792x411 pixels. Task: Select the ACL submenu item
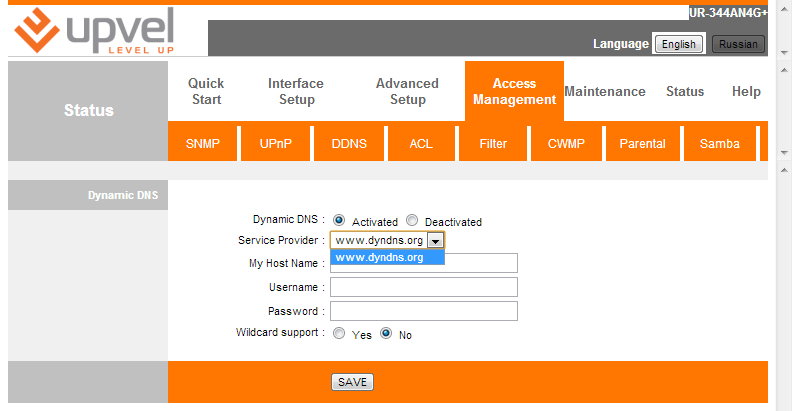421,143
